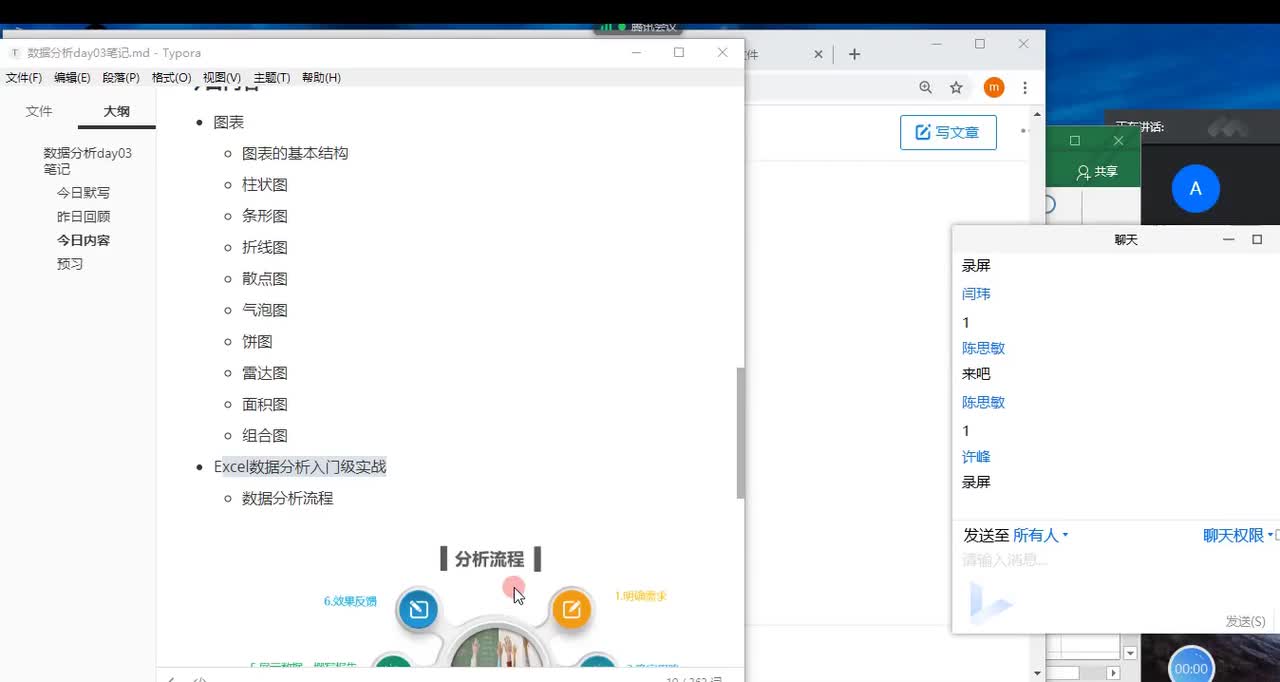Click the 共享 button in Excel
The height and width of the screenshot is (682, 1280).
tap(1097, 172)
